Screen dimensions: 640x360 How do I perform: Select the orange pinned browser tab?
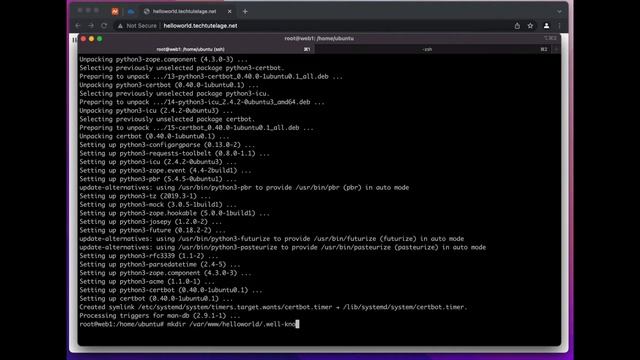tap(115, 11)
